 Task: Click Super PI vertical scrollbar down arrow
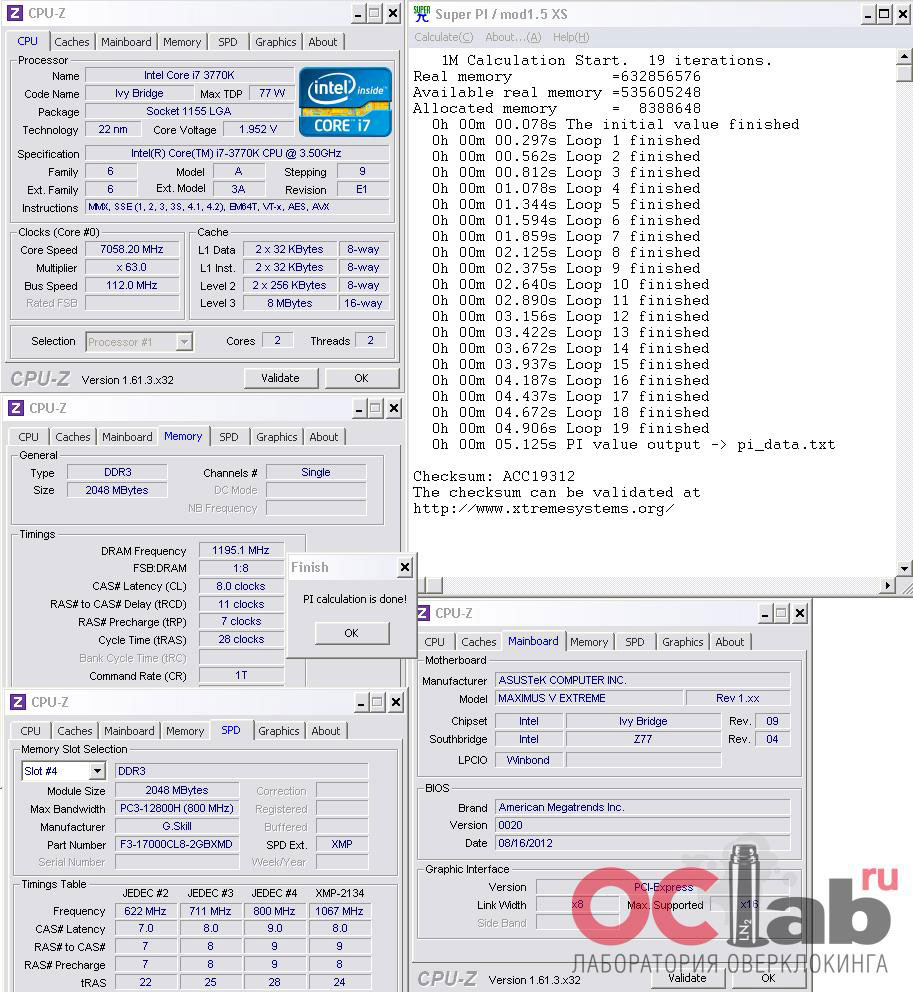[904, 568]
